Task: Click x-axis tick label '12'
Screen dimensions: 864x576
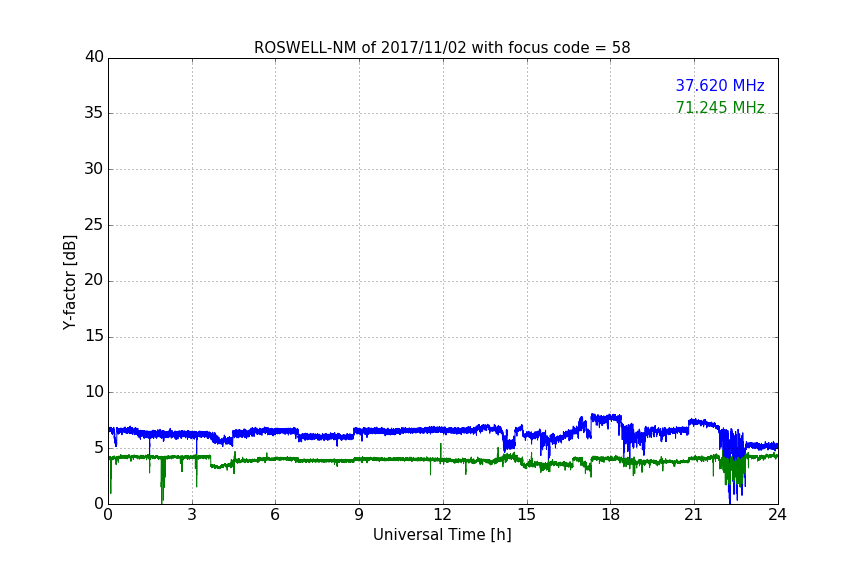Action: click(442, 515)
